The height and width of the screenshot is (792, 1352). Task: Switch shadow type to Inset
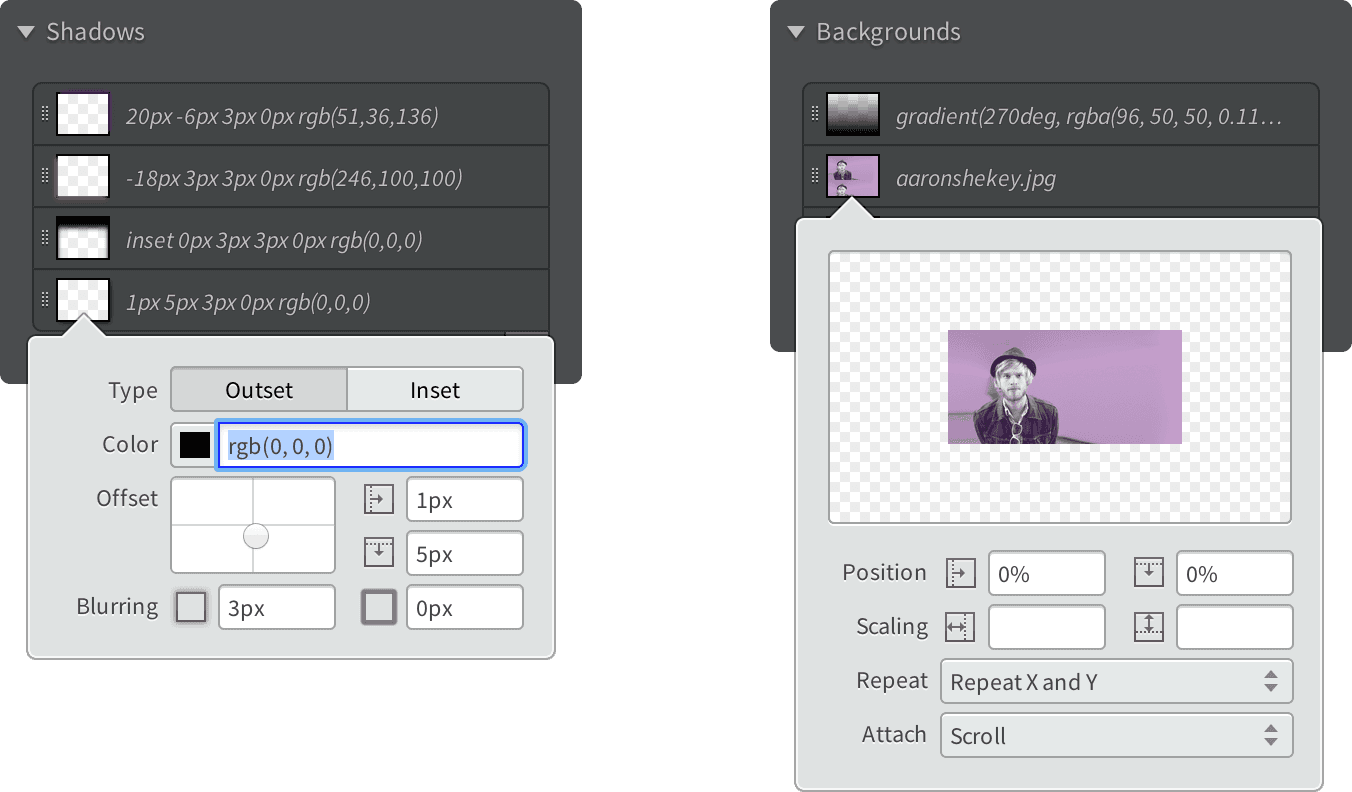434,390
